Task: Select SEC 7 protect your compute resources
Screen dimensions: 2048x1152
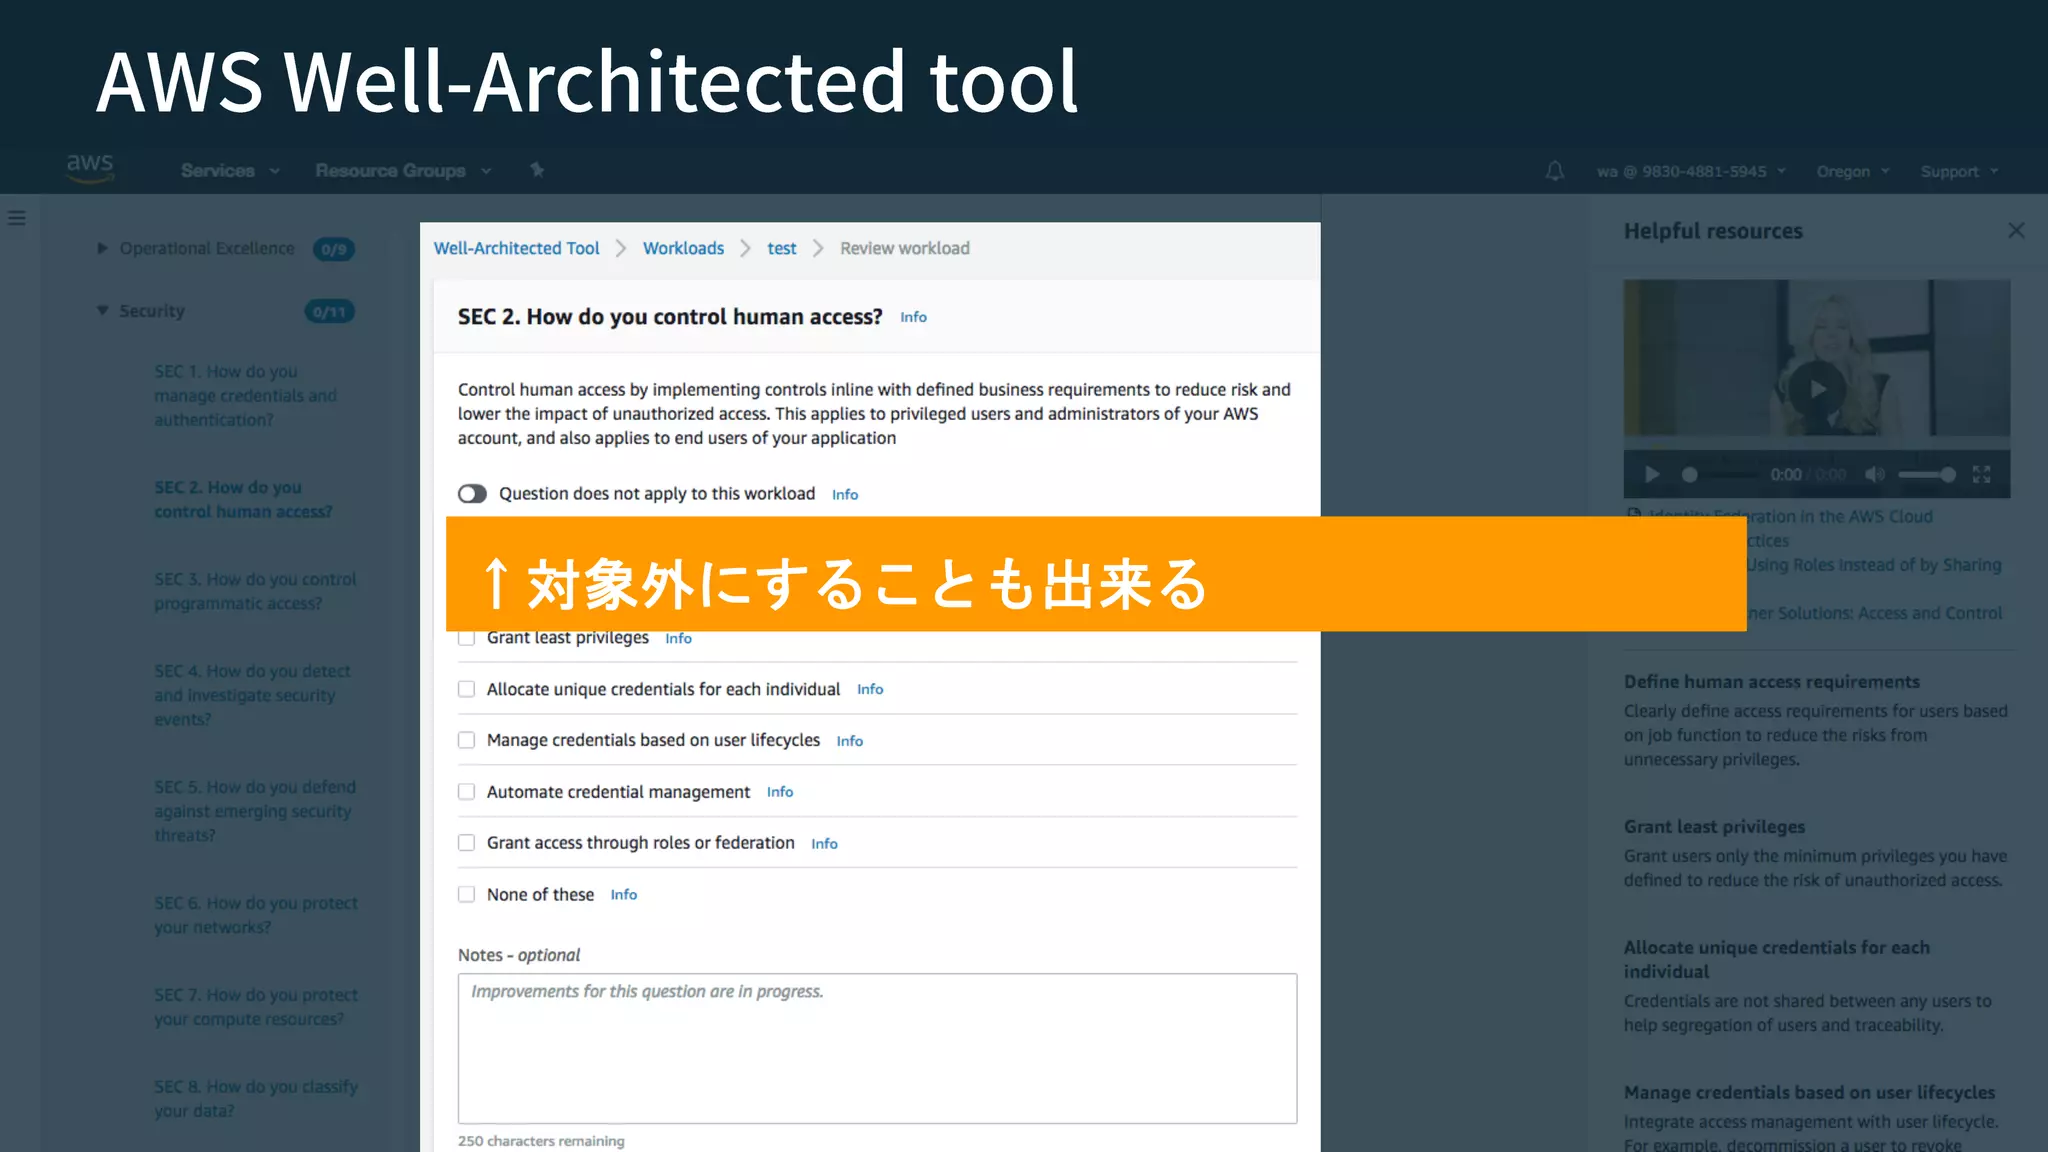Action: click(256, 1007)
